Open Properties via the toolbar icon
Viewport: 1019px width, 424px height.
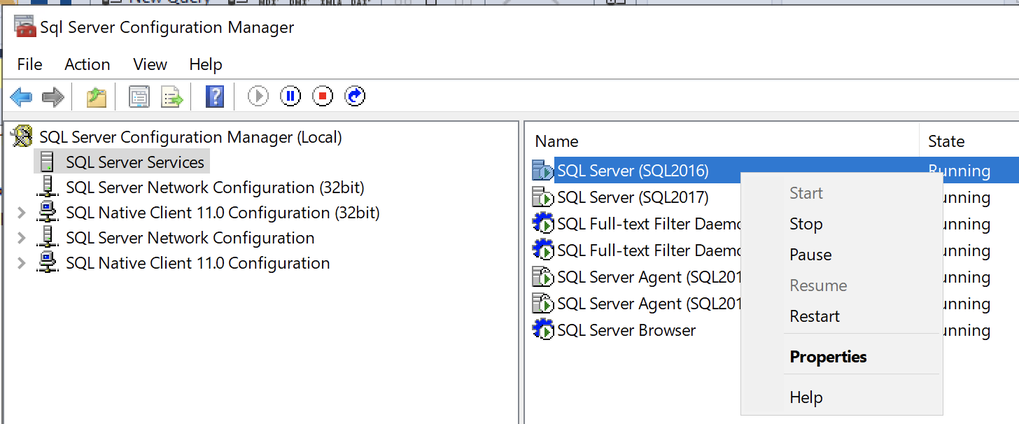[x=139, y=96]
